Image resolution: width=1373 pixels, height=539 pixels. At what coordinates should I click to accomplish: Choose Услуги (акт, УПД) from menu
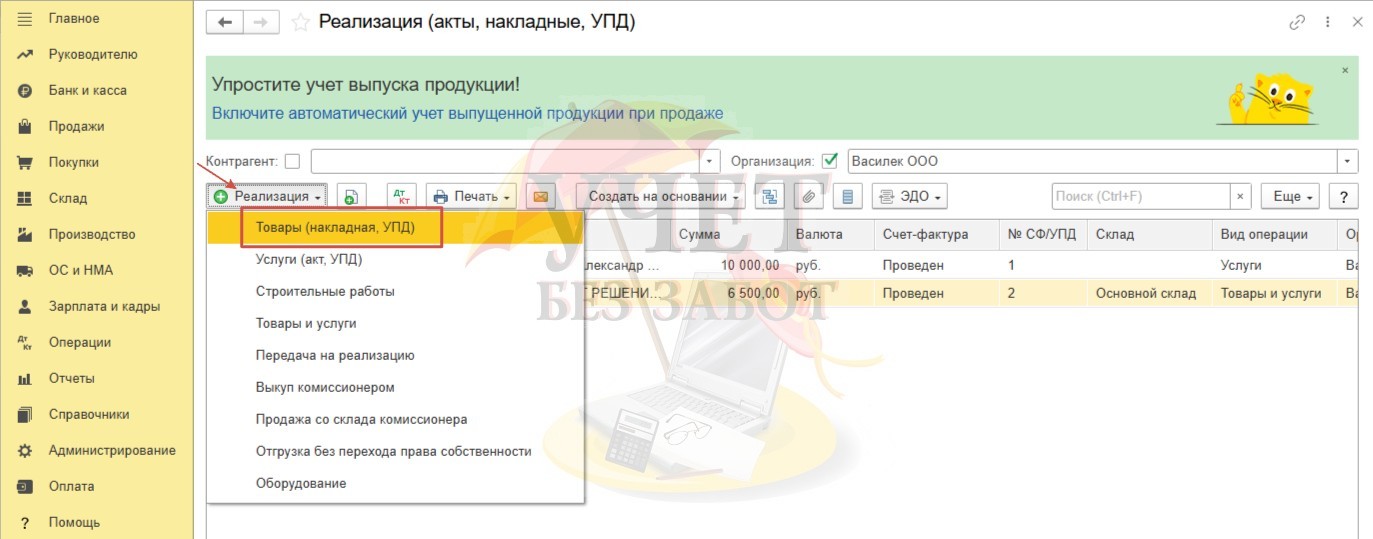click(309, 260)
